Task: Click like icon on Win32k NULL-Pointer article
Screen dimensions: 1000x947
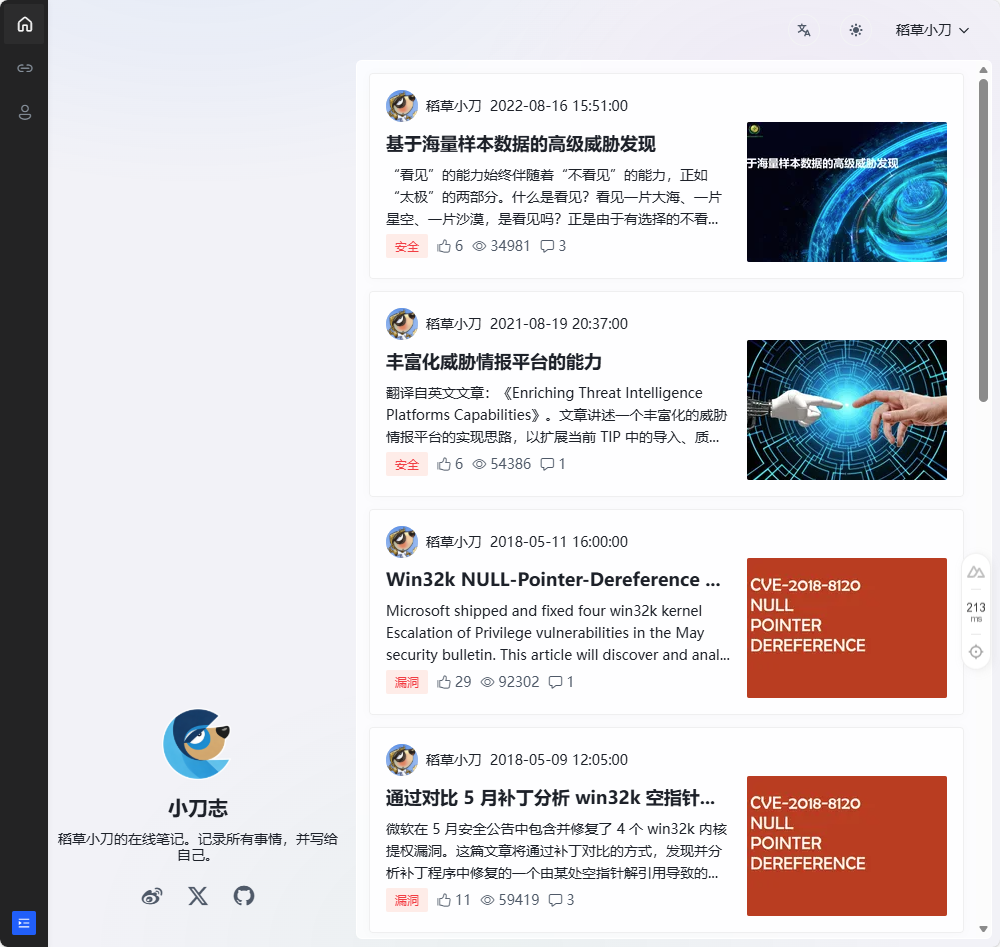Action: pyautogui.click(x=445, y=682)
